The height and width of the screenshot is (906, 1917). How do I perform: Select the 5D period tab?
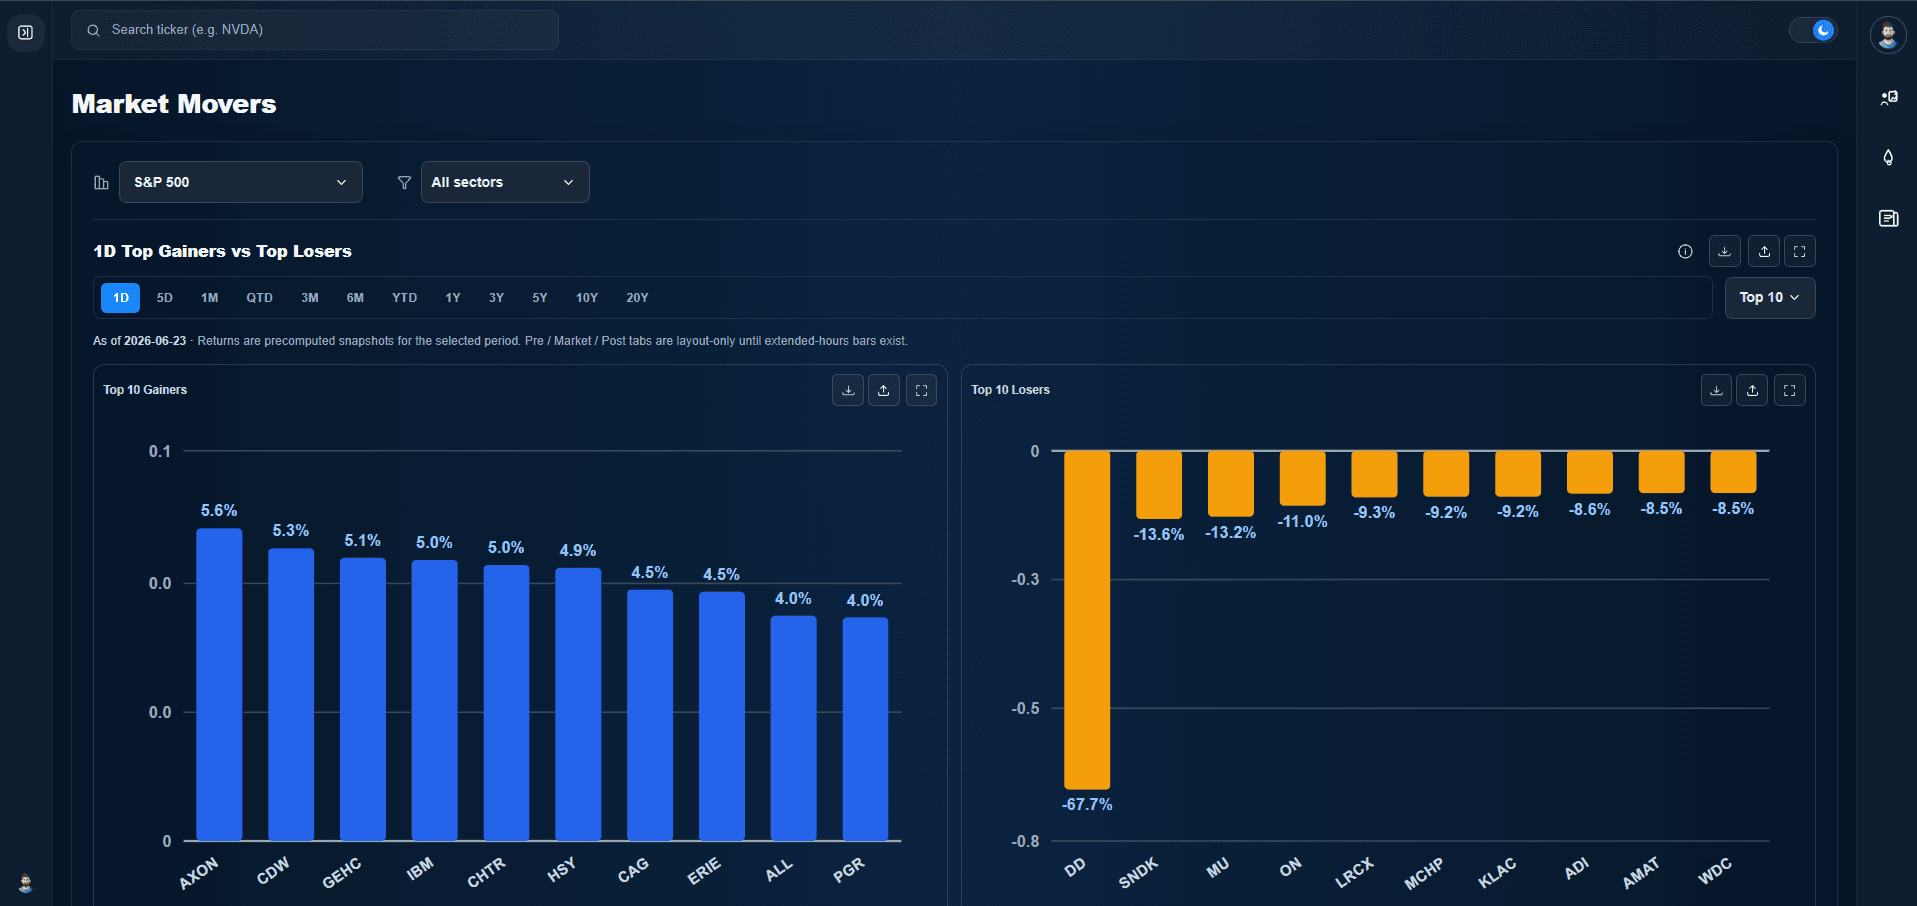[165, 298]
